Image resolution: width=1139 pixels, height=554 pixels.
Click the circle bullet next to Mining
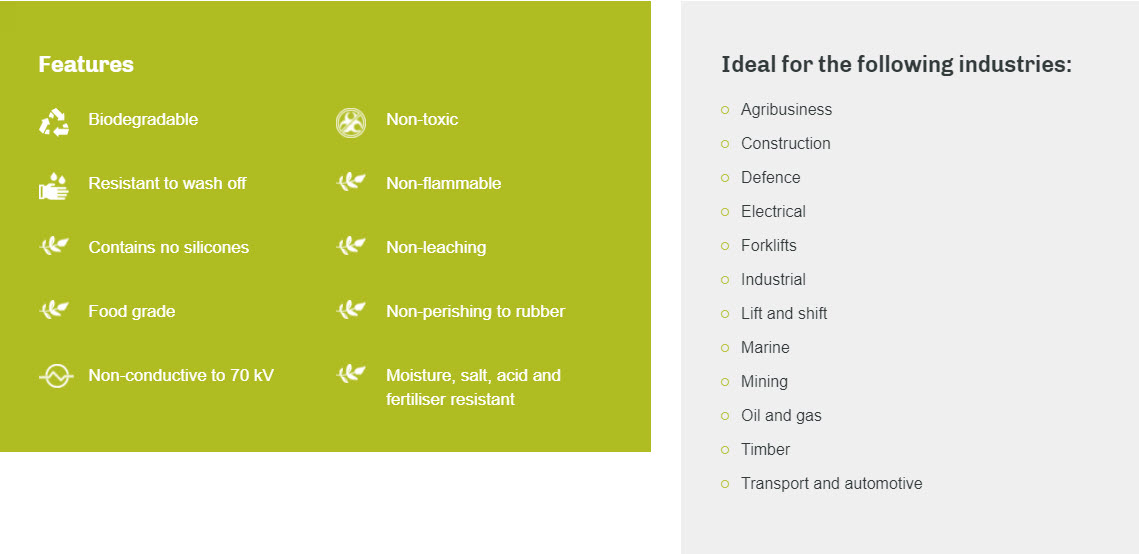pos(725,382)
